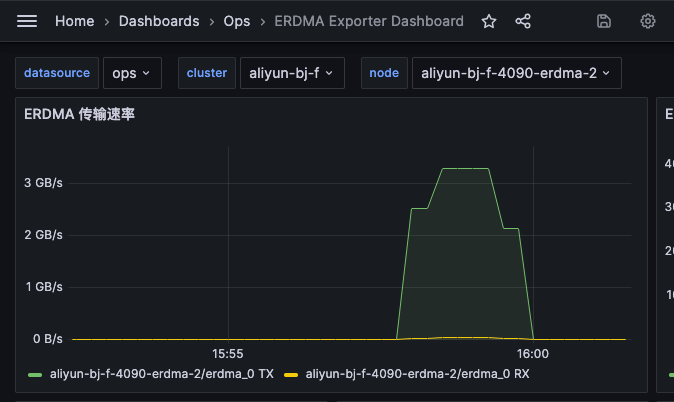
Task: Click green TX legend color swatch
Action: coord(35,374)
